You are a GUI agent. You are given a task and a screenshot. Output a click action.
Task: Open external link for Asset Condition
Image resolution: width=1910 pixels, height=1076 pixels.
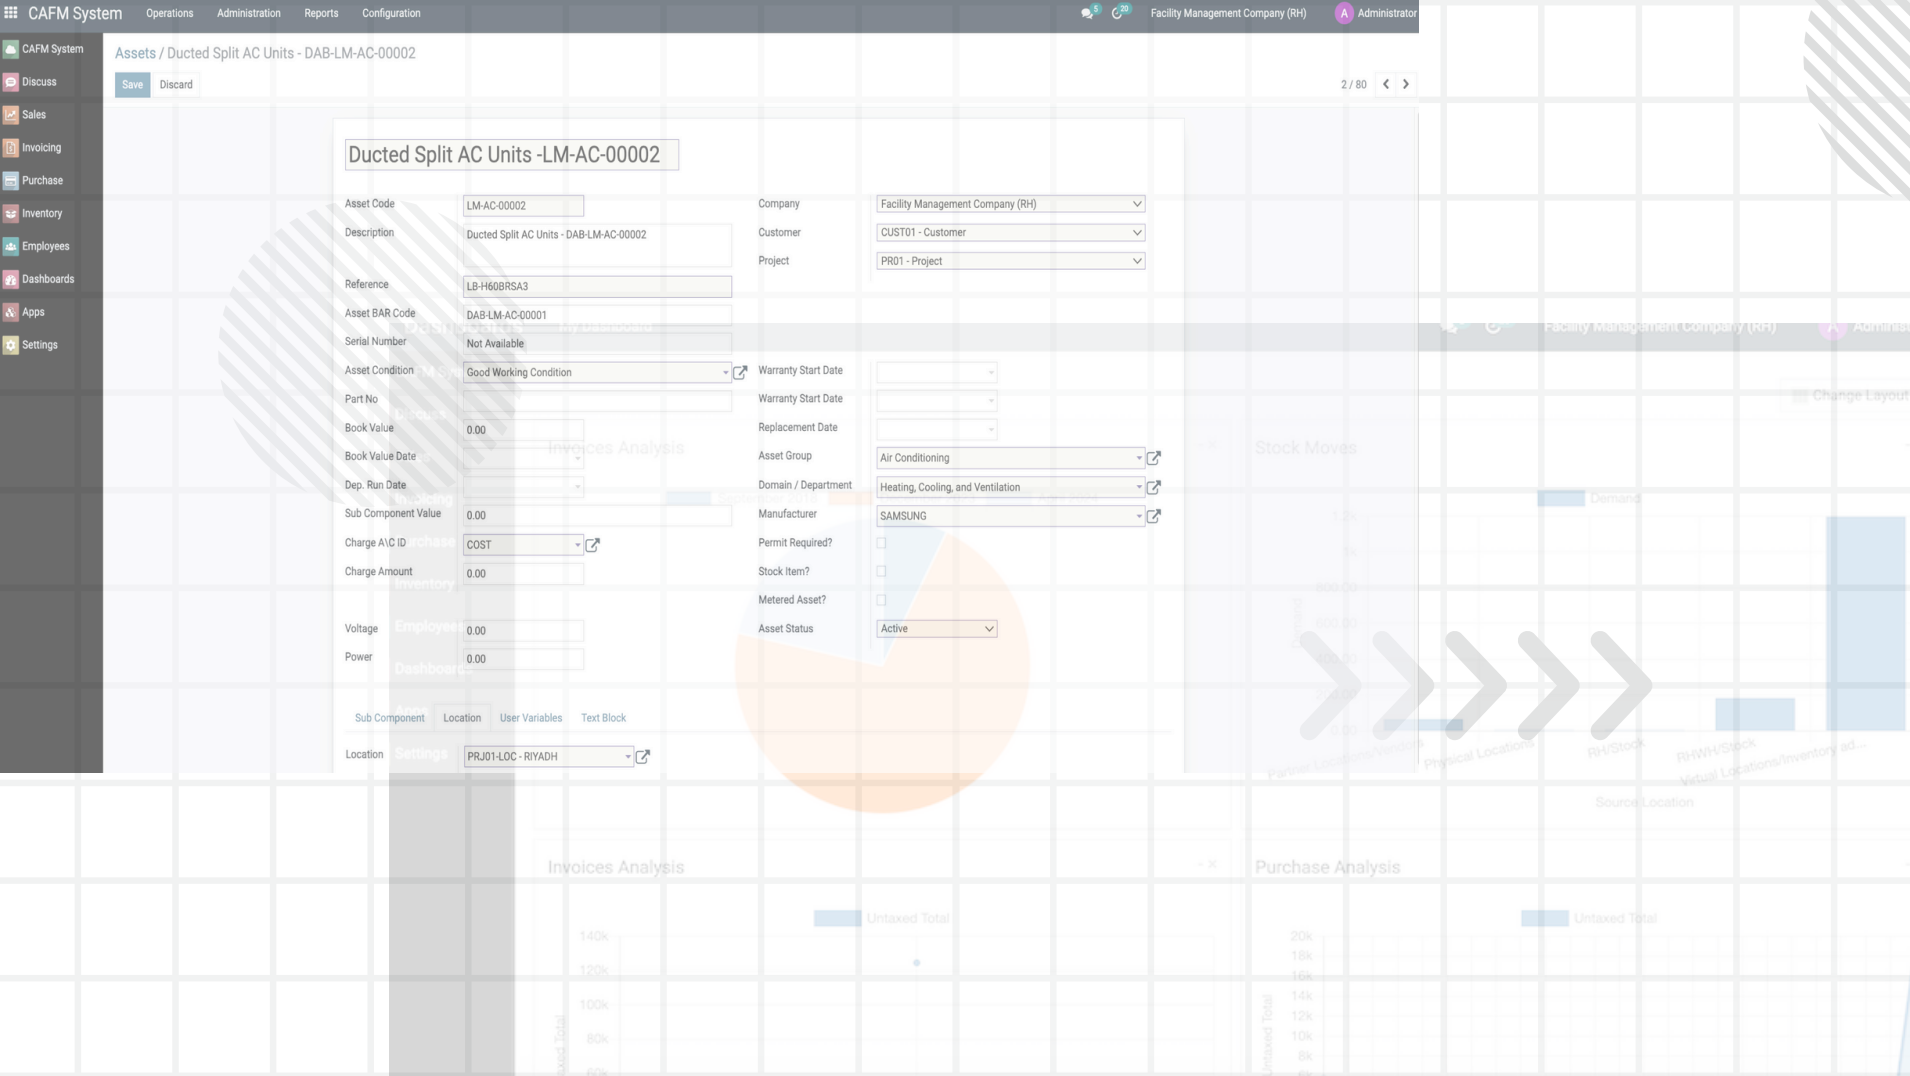(740, 373)
